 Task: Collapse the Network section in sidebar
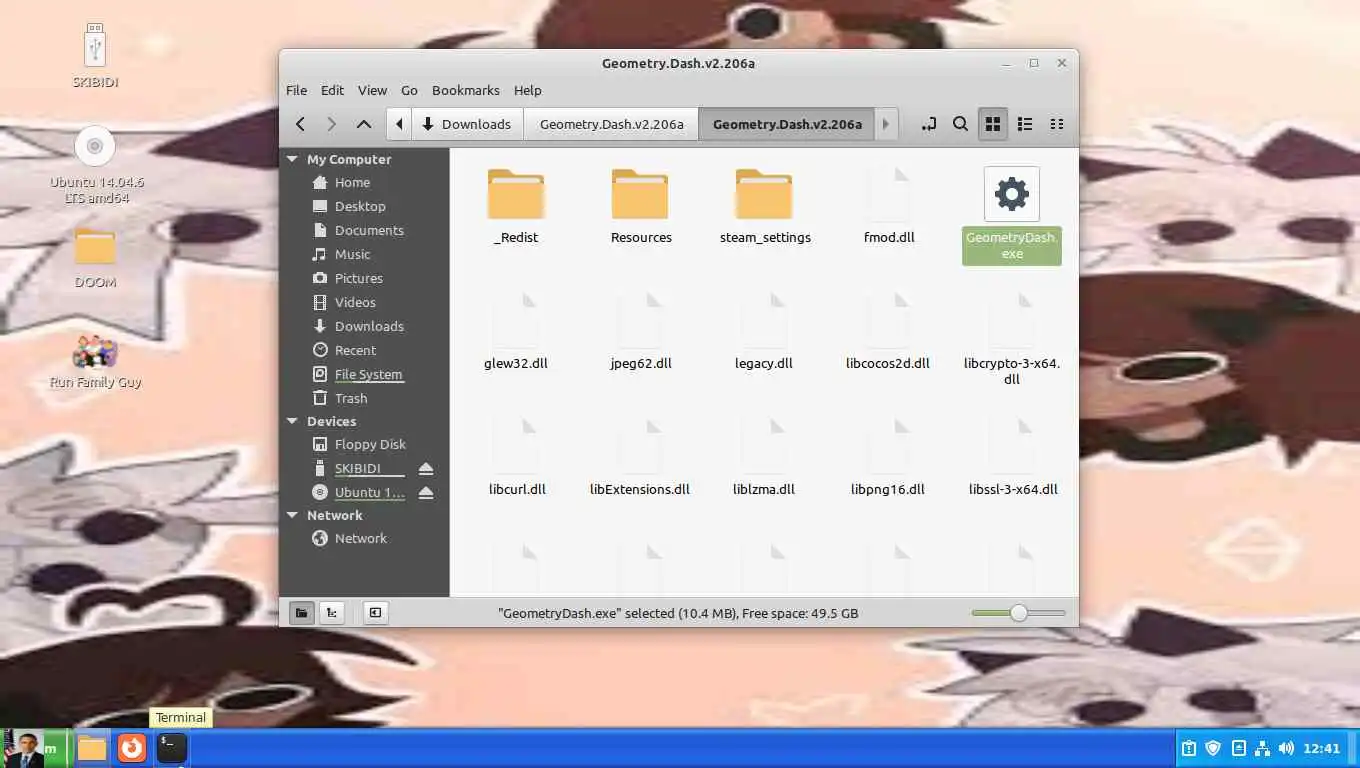[292, 515]
